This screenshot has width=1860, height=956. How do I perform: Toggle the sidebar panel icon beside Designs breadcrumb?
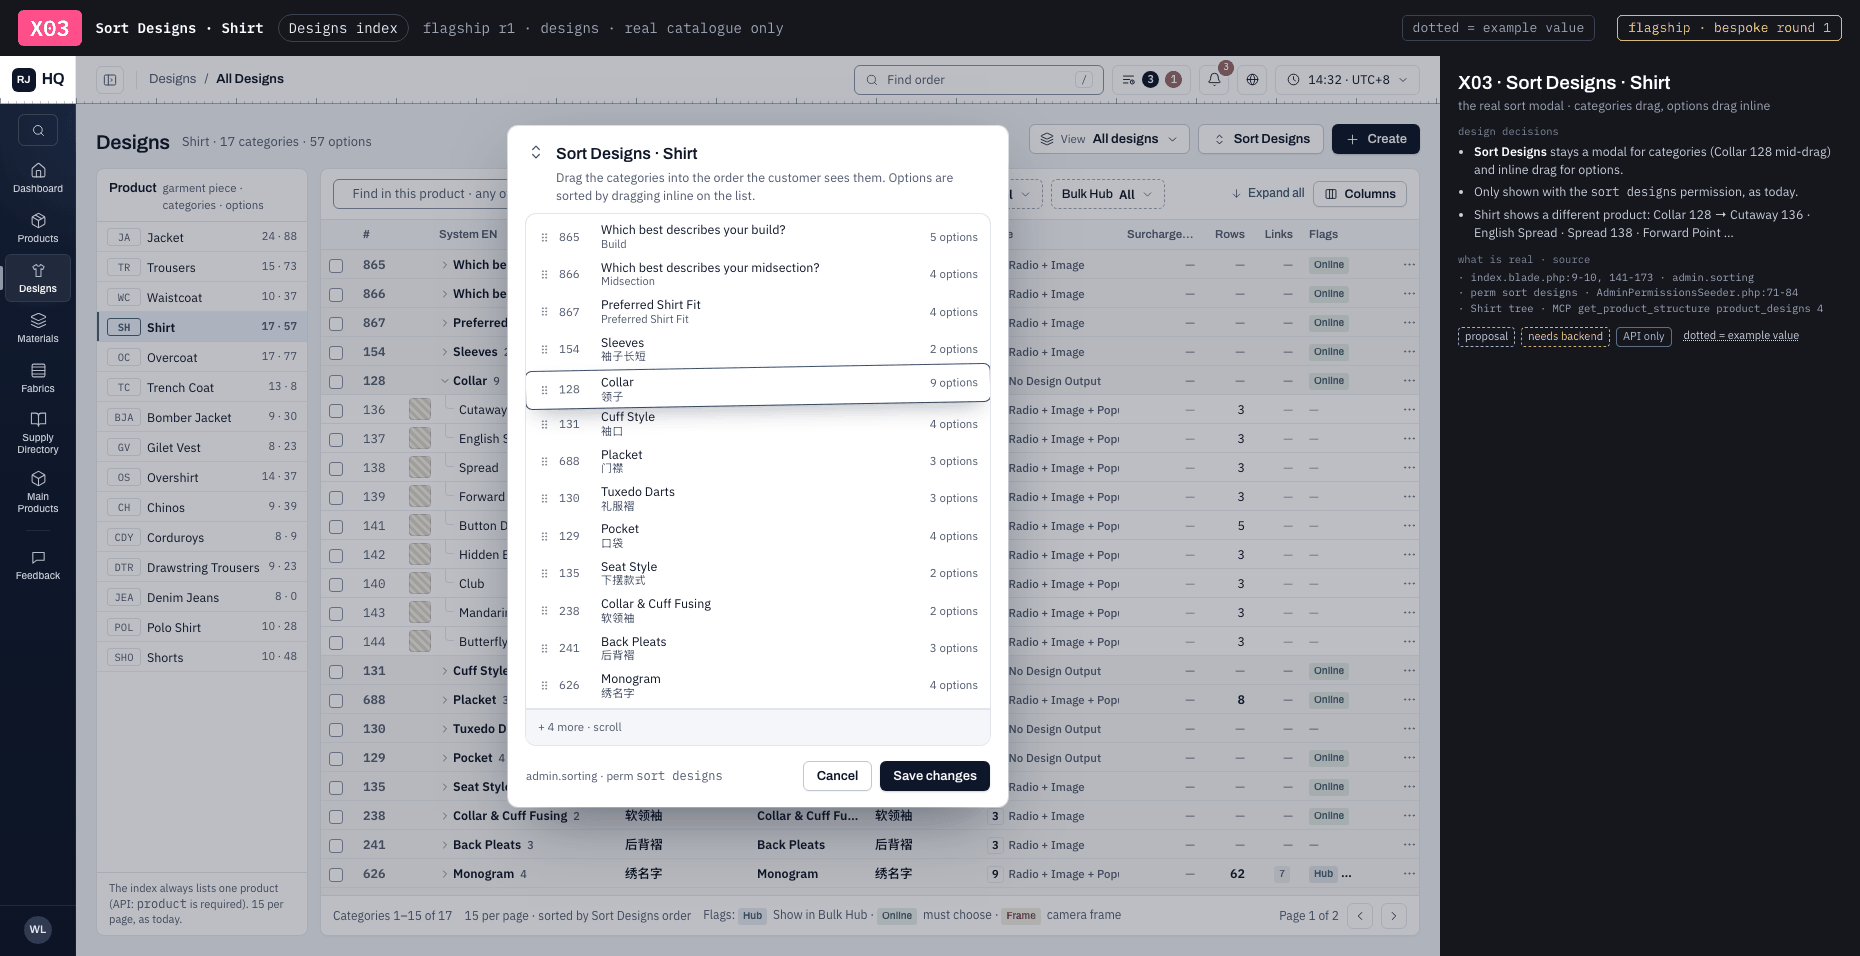110,79
